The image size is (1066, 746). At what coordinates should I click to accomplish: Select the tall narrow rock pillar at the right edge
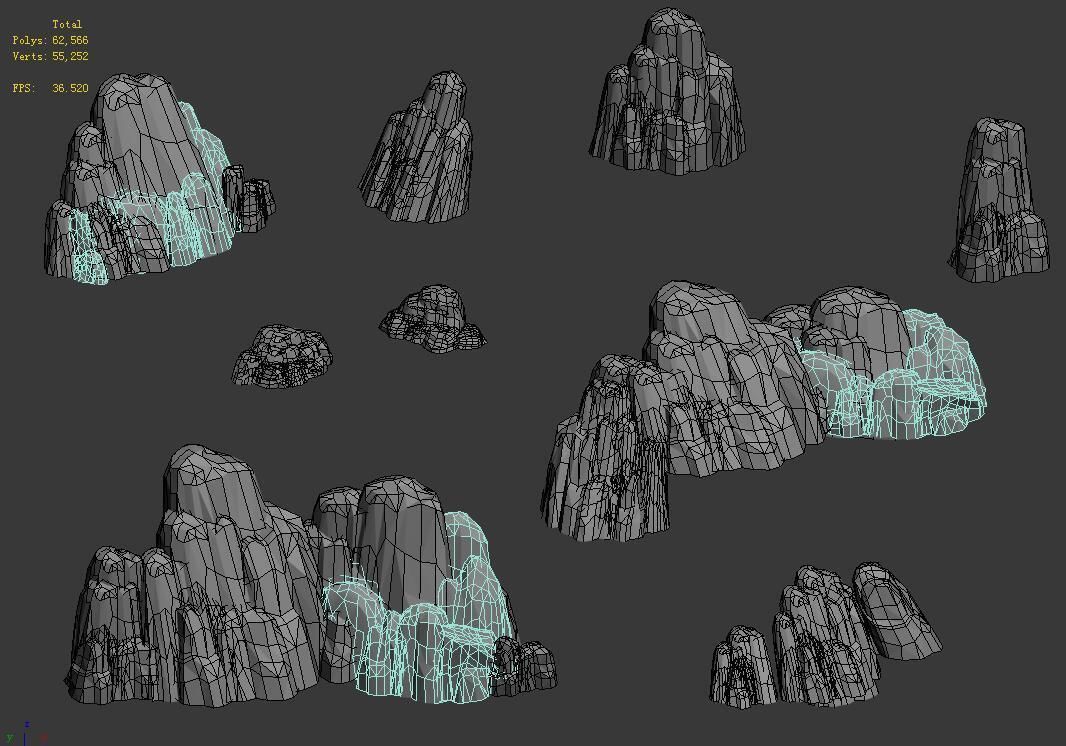[998, 201]
